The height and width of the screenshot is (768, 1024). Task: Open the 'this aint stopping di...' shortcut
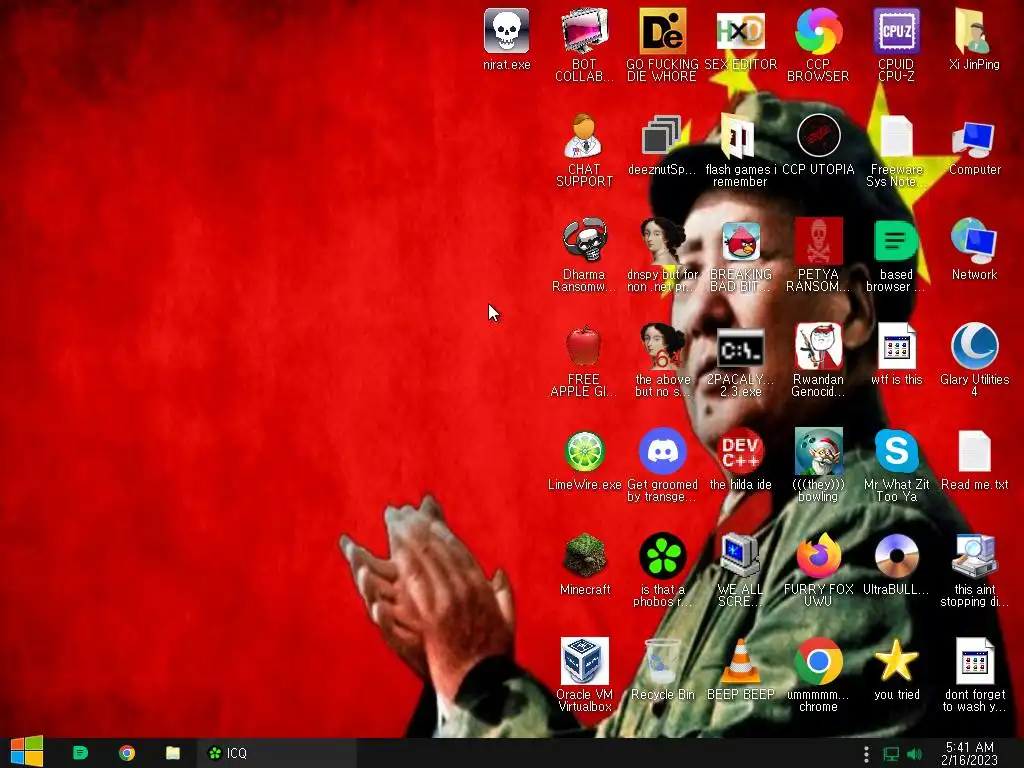click(974, 556)
